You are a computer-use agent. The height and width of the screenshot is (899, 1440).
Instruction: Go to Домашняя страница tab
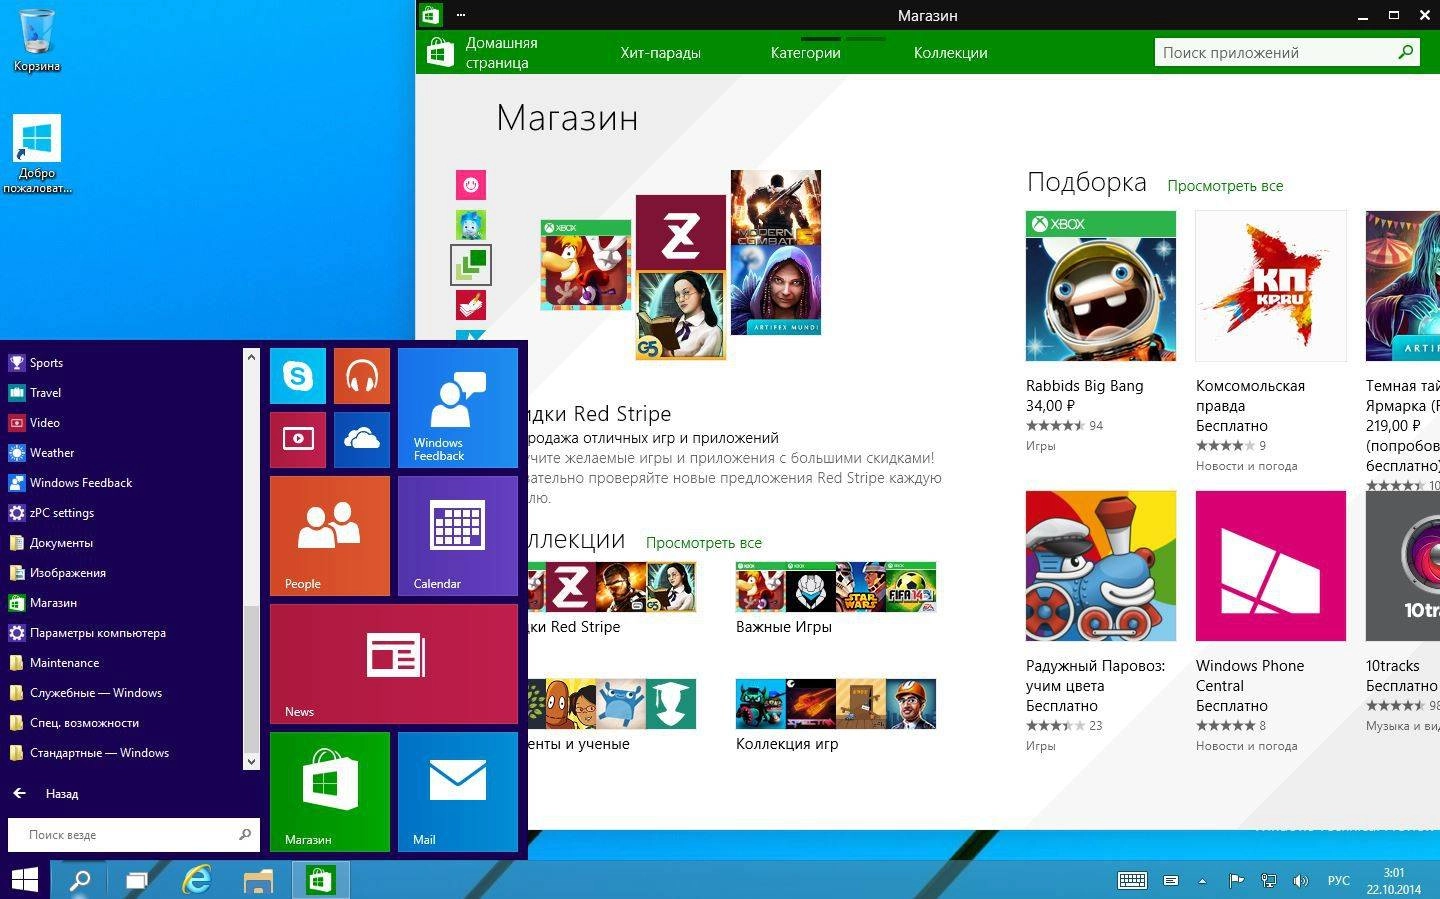501,52
